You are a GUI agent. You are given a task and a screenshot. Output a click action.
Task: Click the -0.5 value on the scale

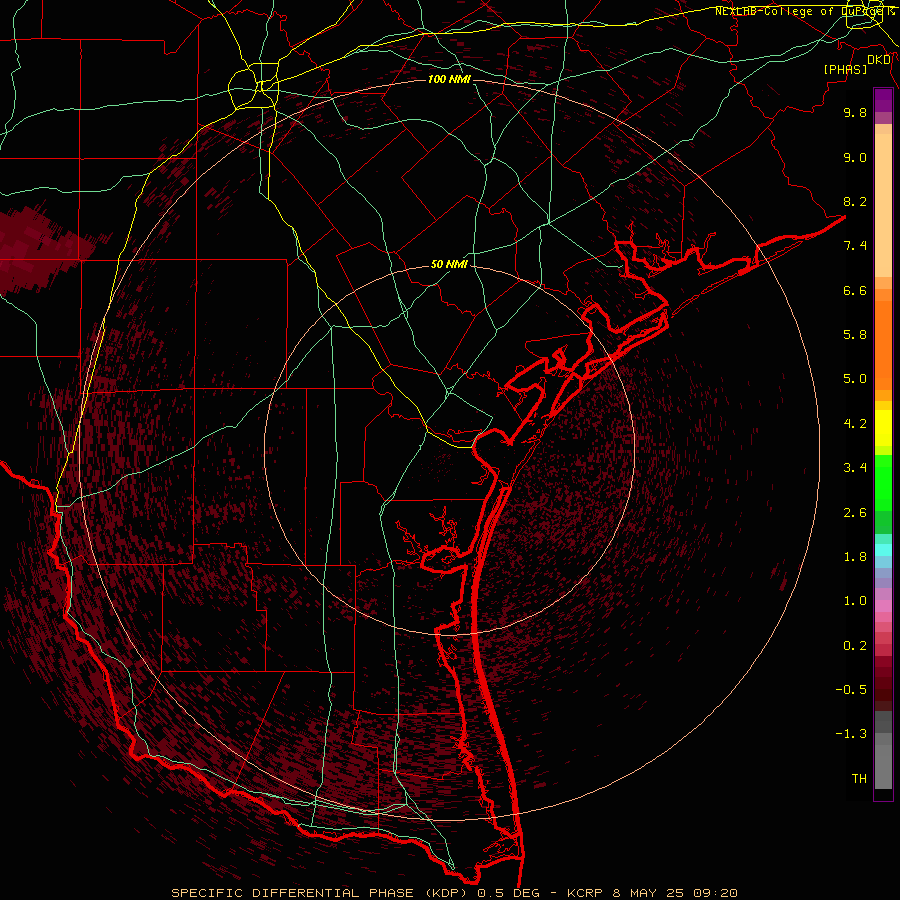click(851, 690)
